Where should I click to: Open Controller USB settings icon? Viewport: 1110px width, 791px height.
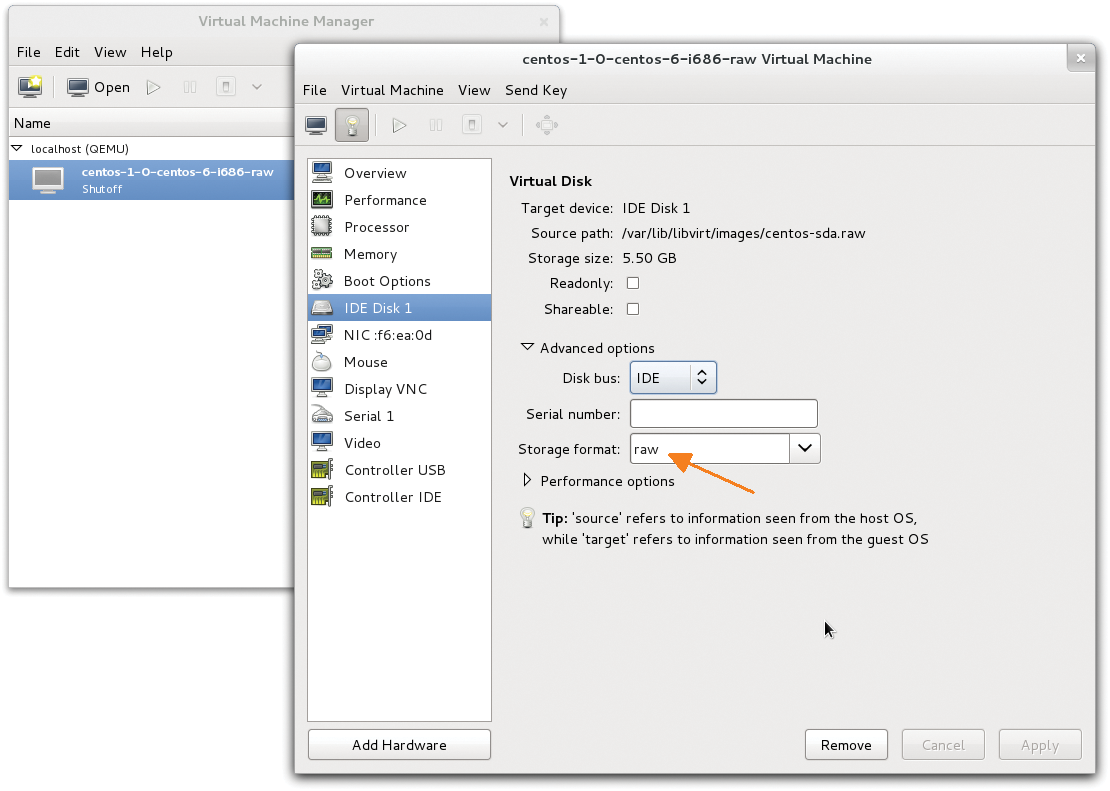322,470
